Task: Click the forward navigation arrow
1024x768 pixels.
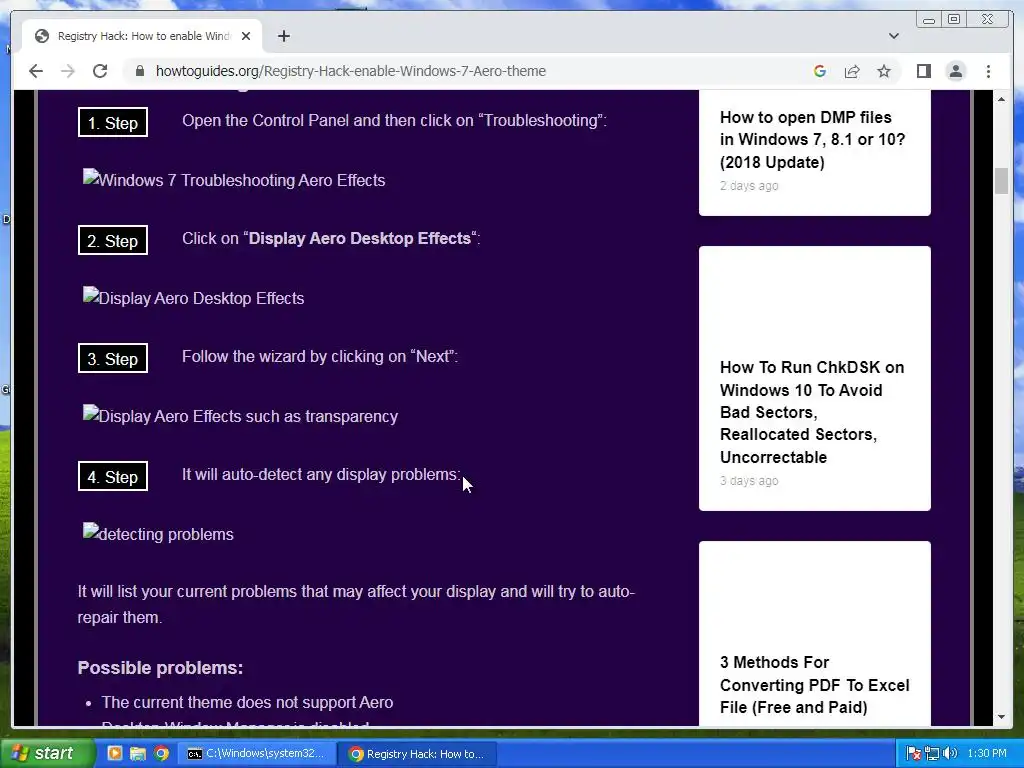Action: (68, 71)
